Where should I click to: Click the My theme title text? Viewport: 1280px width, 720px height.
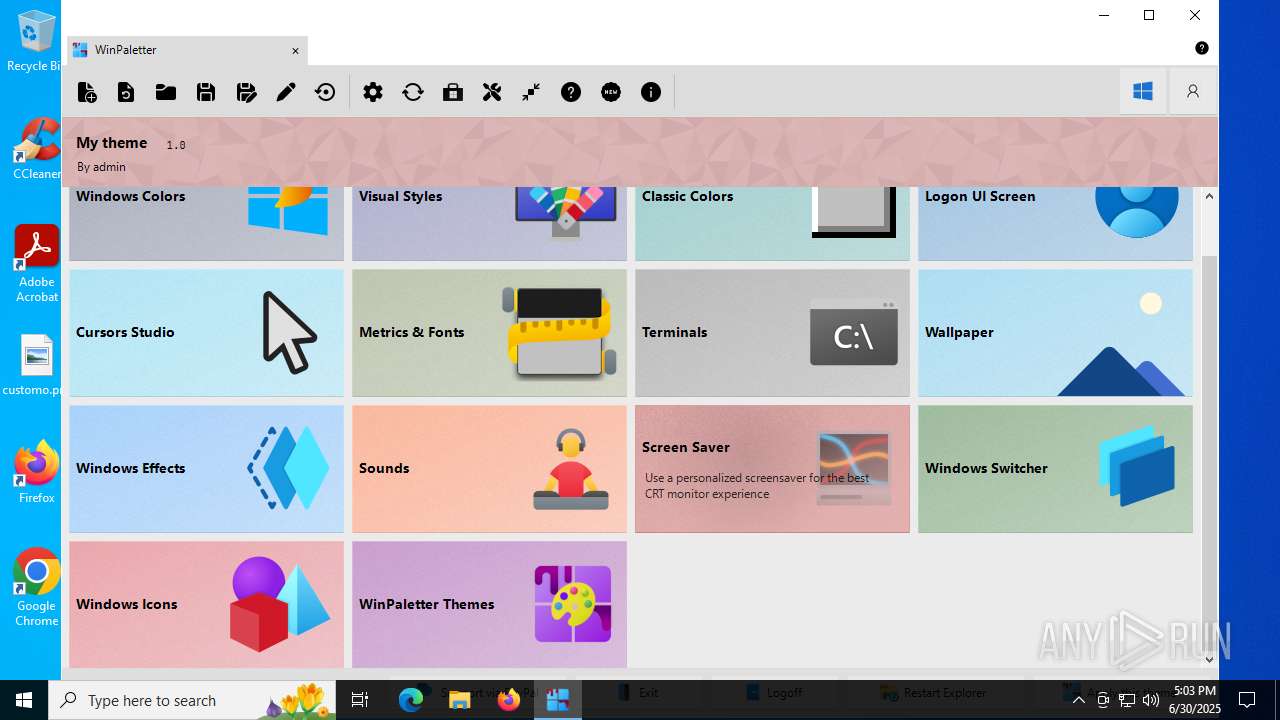pyautogui.click(x=112, y=143)
